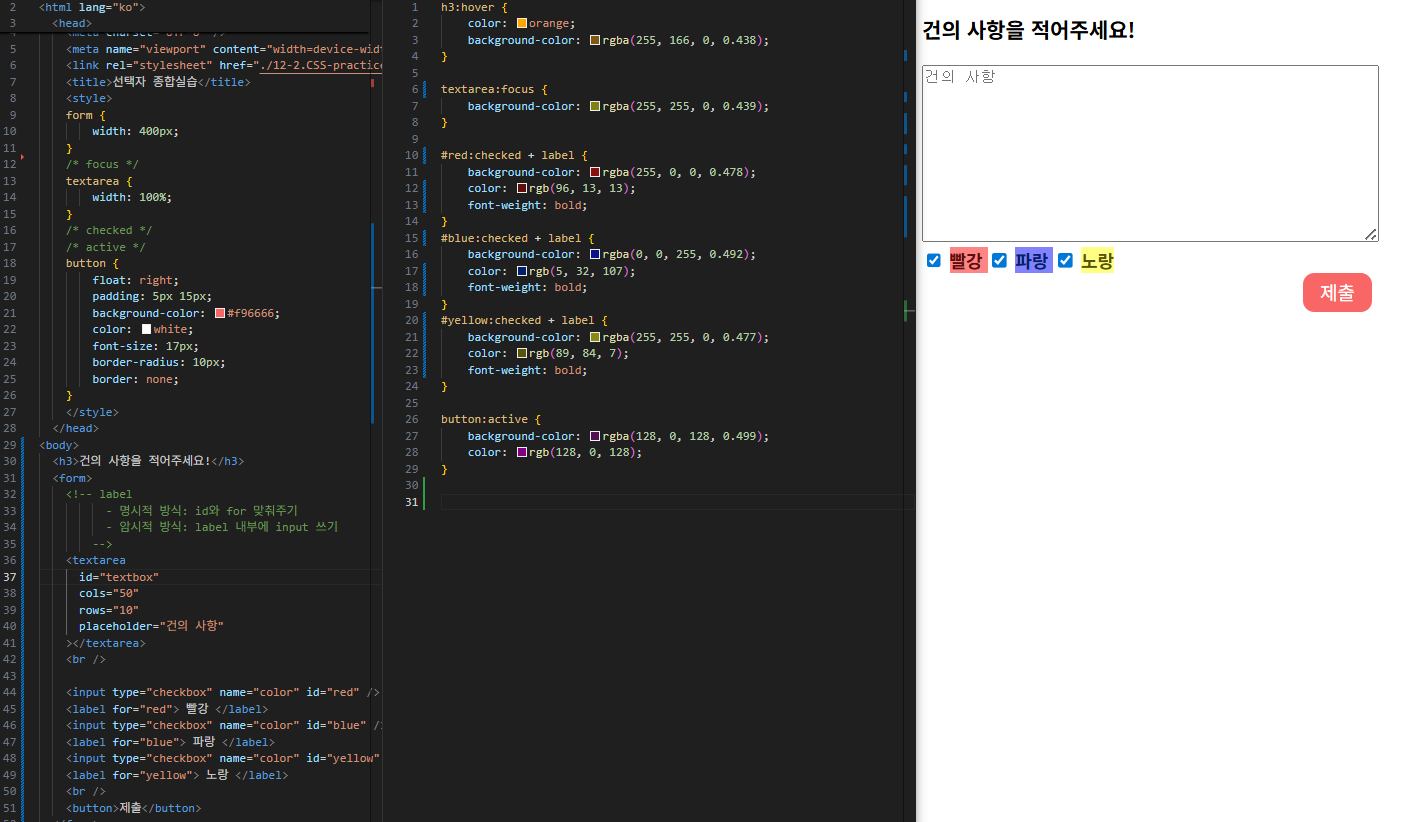Viewport: 1410px width, 822px height.
Task: Uncheck the checkbox next to 파랑
Action: pos(999,260)
